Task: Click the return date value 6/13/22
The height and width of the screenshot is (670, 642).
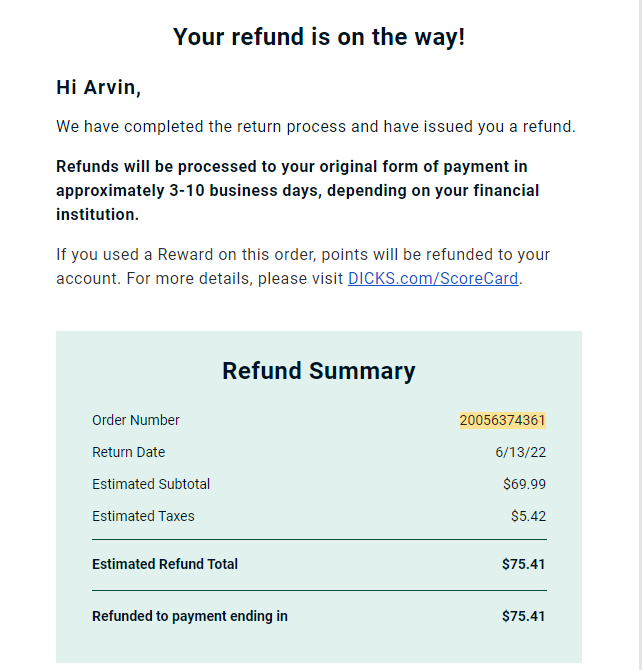Action: [x=521, y=452]
